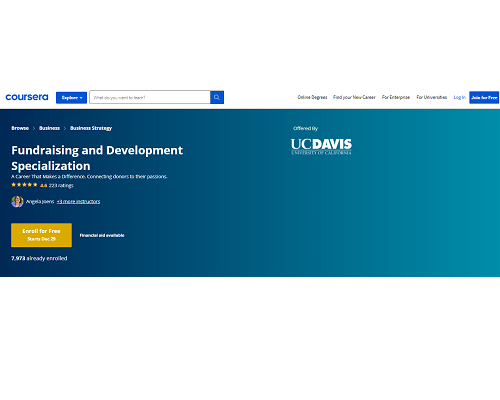The width and height of the screenshot is (500, 400).
Task: Click Angela Joens instructor avatar
Action: click(17, 202)
